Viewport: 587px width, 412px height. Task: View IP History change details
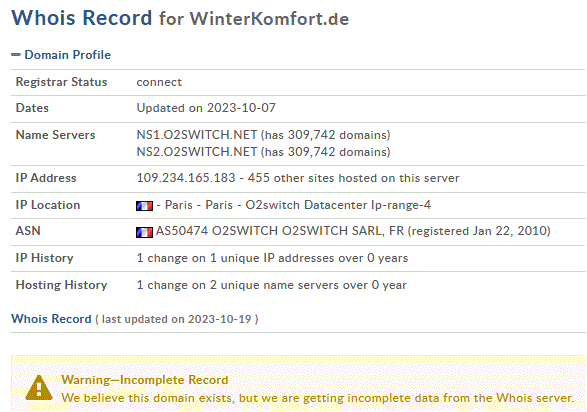(x=272, y=258)
